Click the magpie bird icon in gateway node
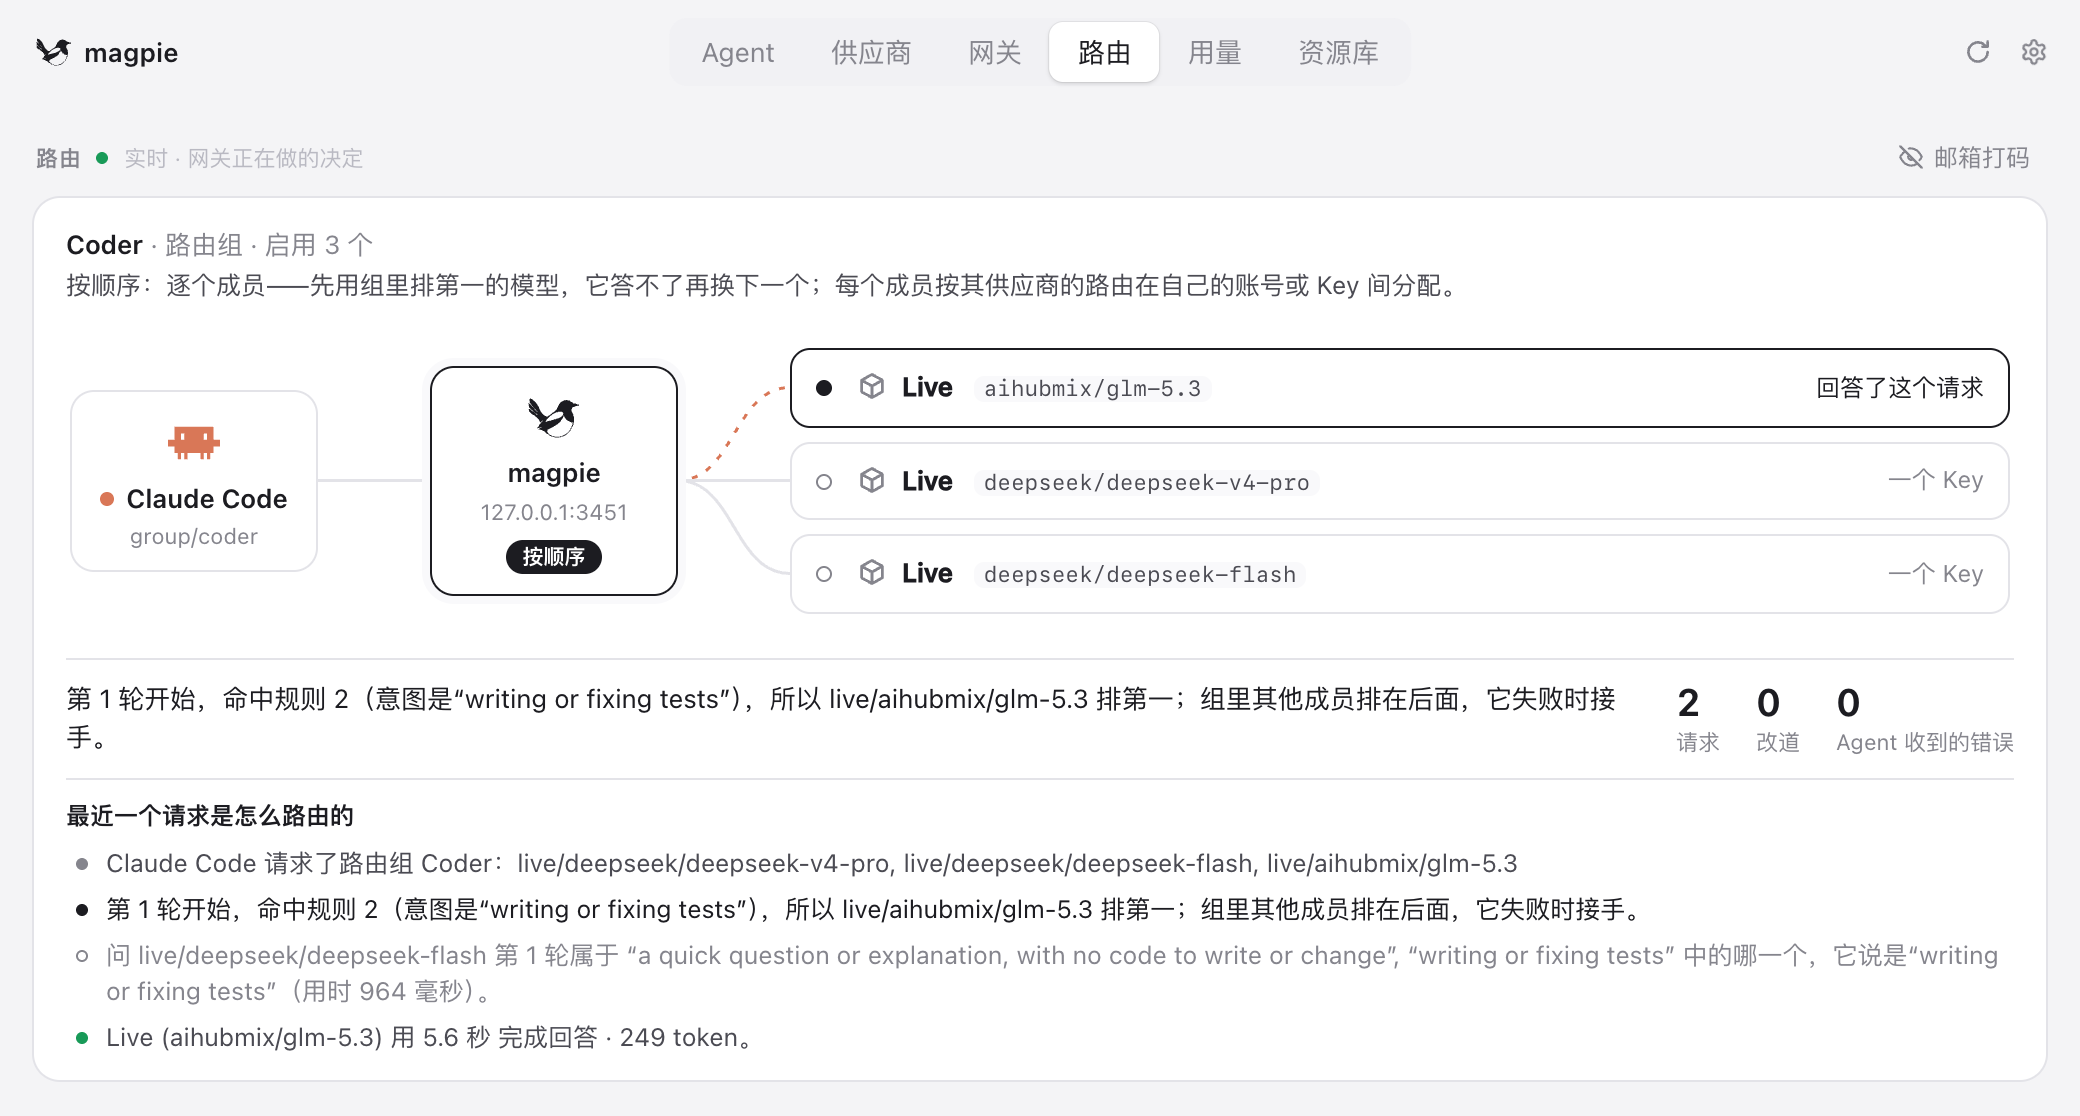The height and width of the screenshot is (1116, 2080). point(554,417)
